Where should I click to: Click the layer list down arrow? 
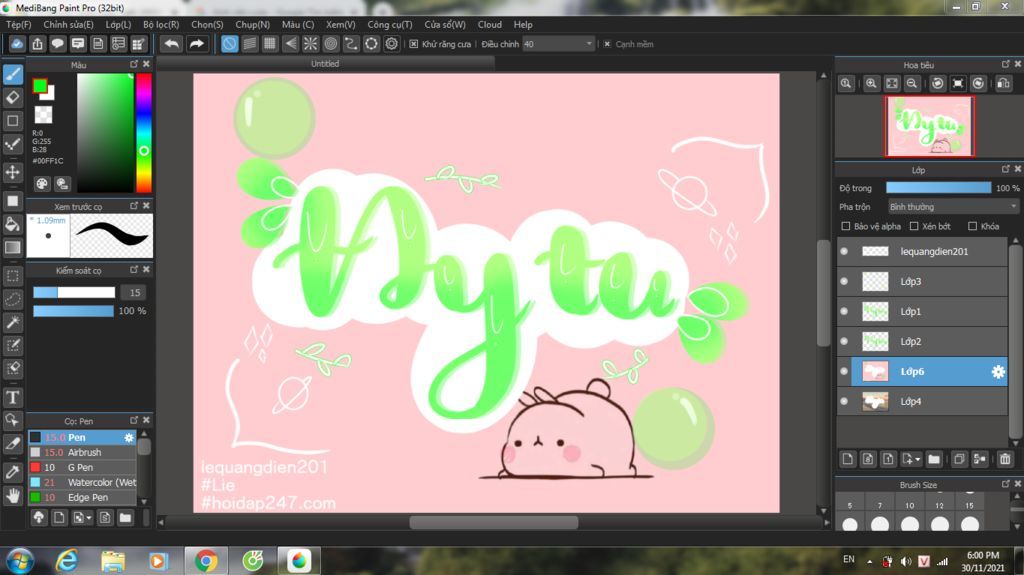click(x=1015, y=443)
